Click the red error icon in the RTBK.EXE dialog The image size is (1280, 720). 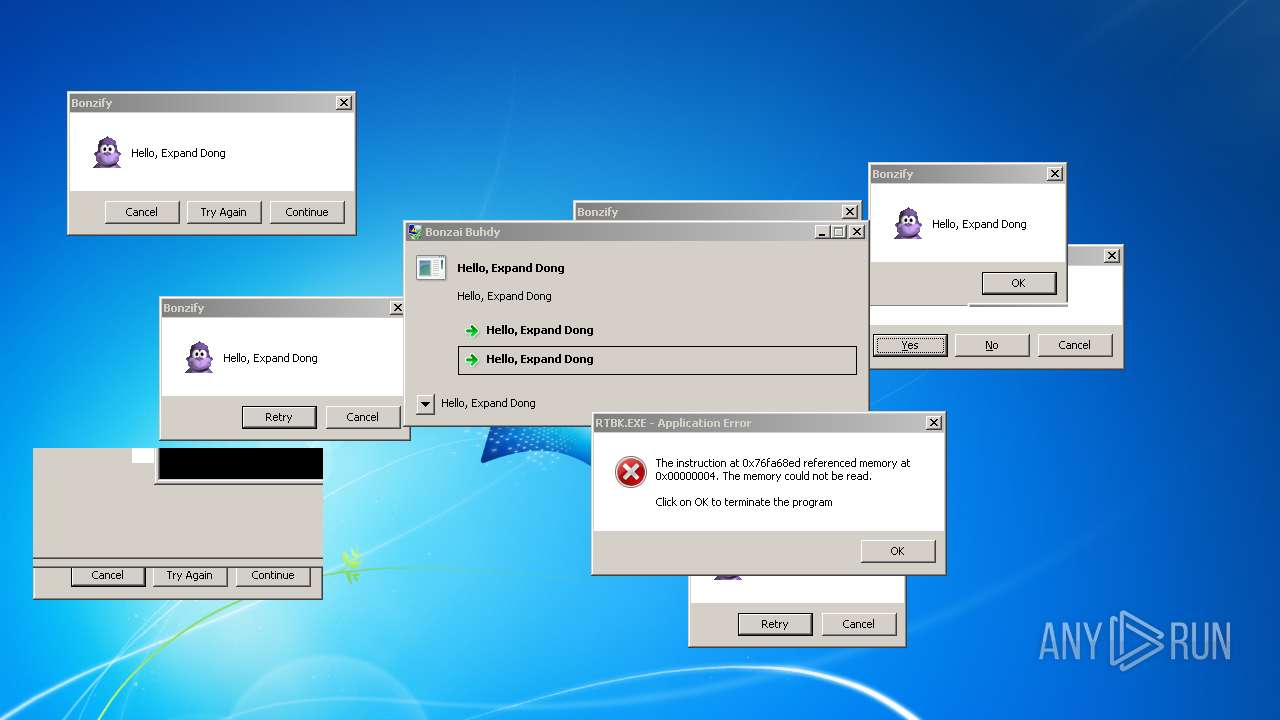pos(630,472)
